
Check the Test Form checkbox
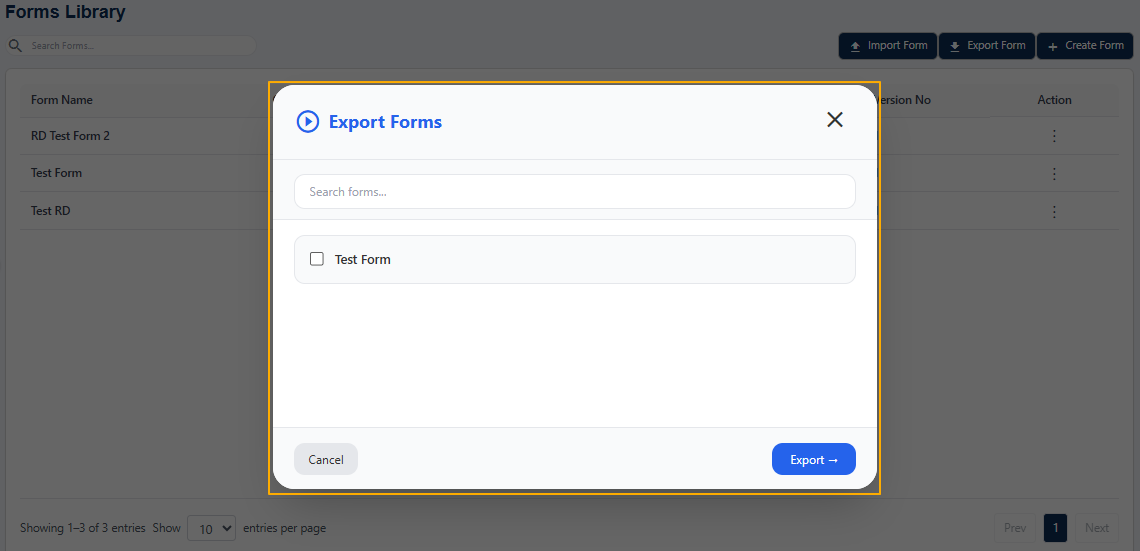(317, 259)
